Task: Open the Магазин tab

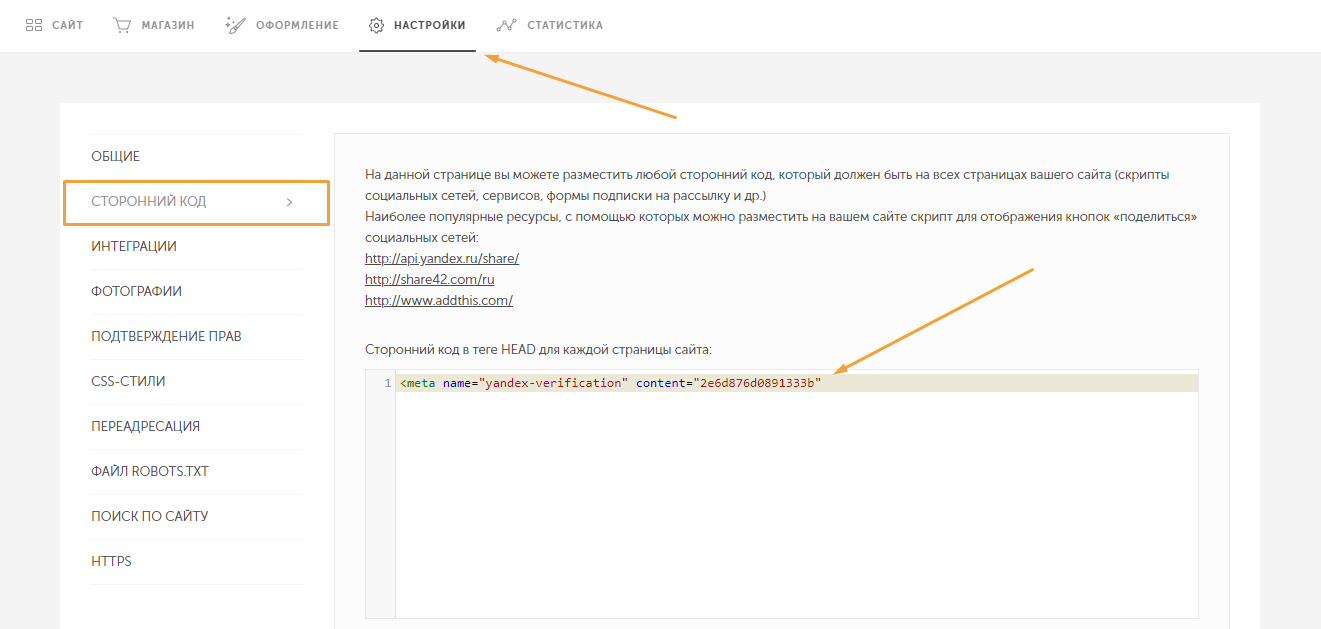Action: tap(154, 25)
